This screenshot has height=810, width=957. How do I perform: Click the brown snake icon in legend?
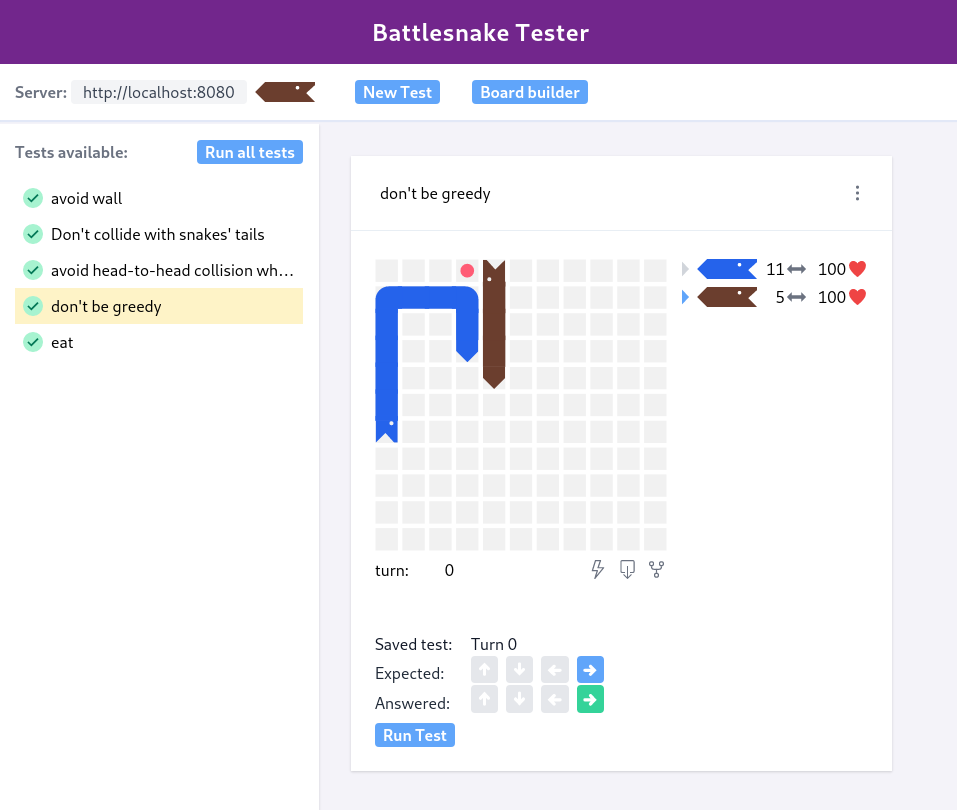pyautogui.click(x=727, y=297)
